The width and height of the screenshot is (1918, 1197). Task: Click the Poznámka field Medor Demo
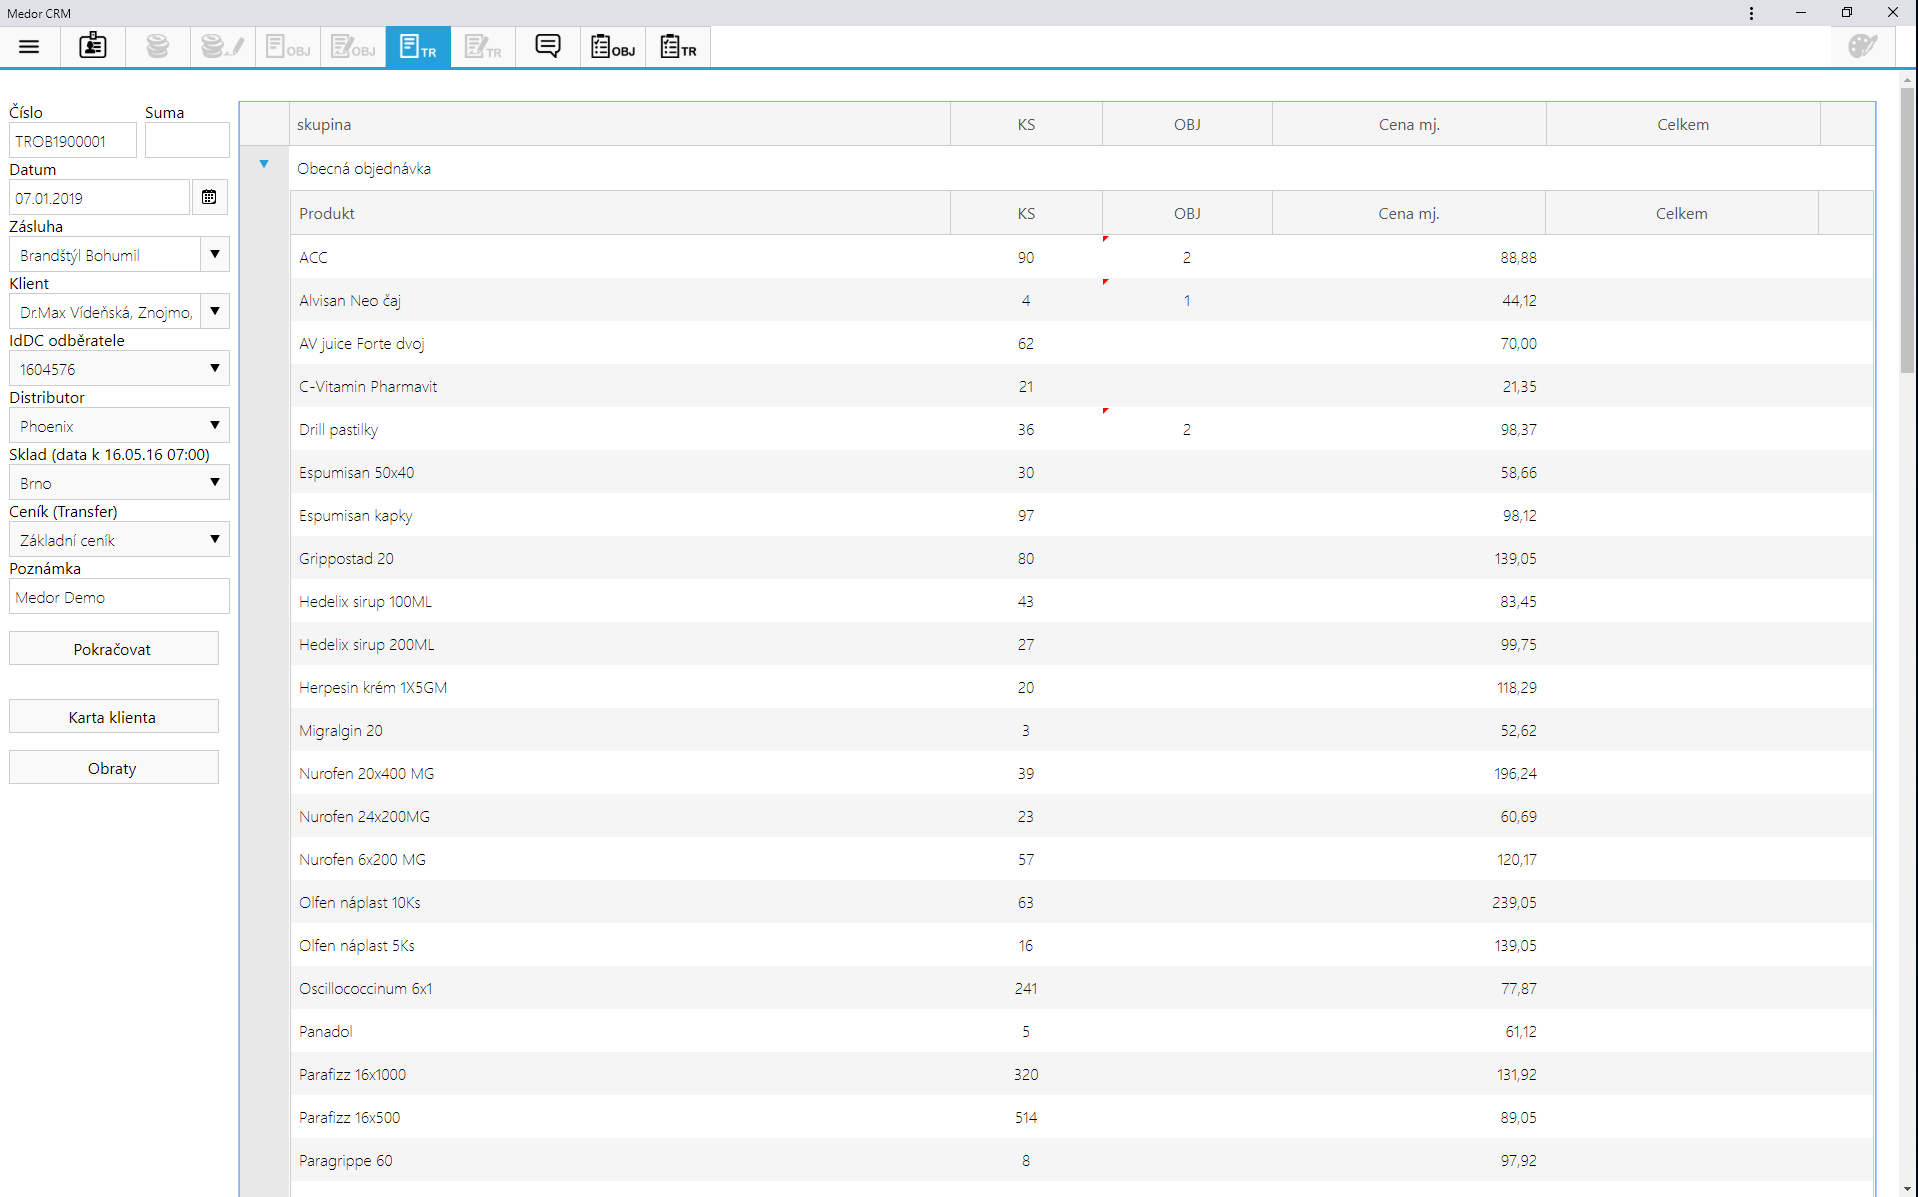coord(119,596)
